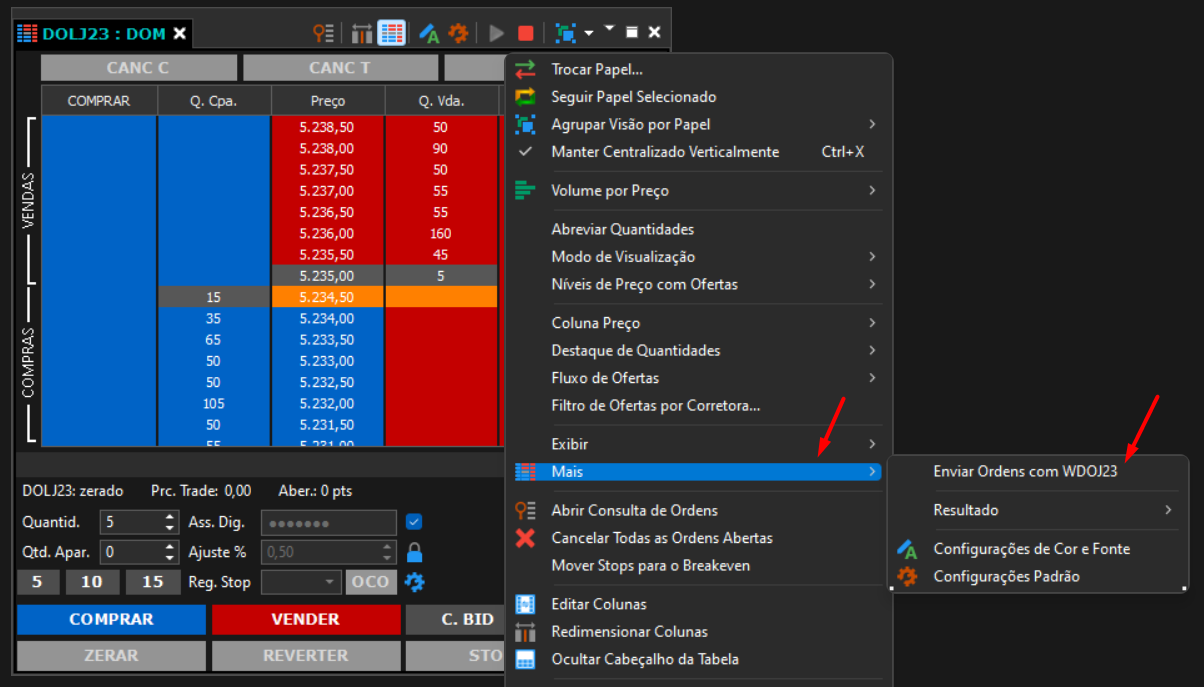Click the blue COMPRAR button
This screenshot has width=1204, height=687.
(x=111, y=619)
